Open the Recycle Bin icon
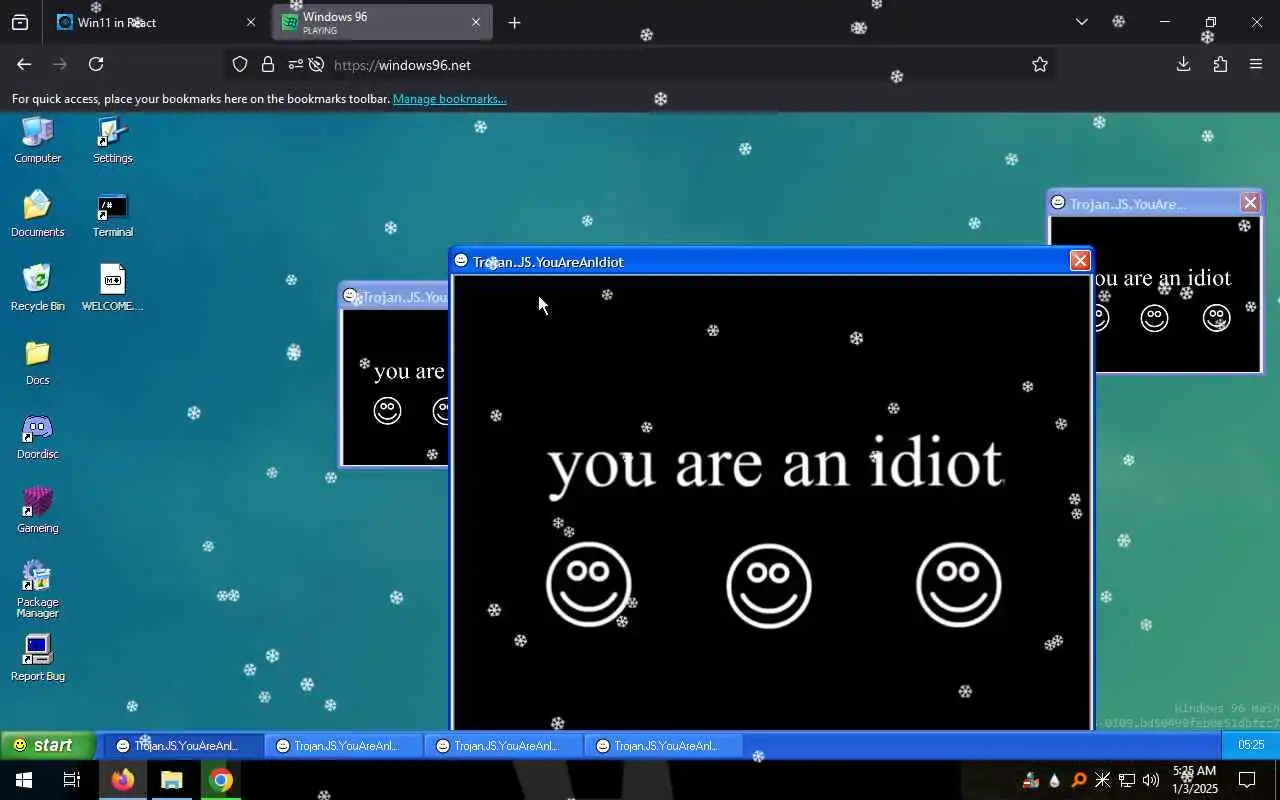The width and height of the screenshot is (1280, 800). (37, 287)
